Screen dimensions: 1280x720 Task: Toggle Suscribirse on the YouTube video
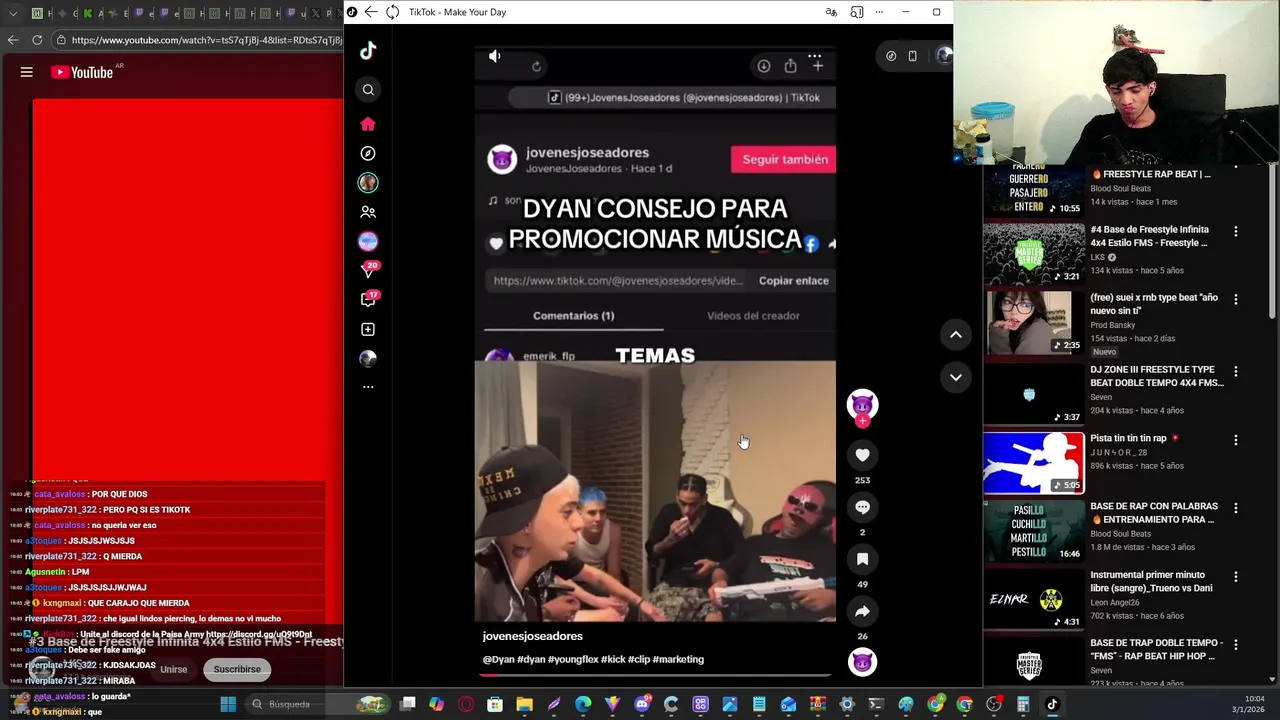click(237, 669)
